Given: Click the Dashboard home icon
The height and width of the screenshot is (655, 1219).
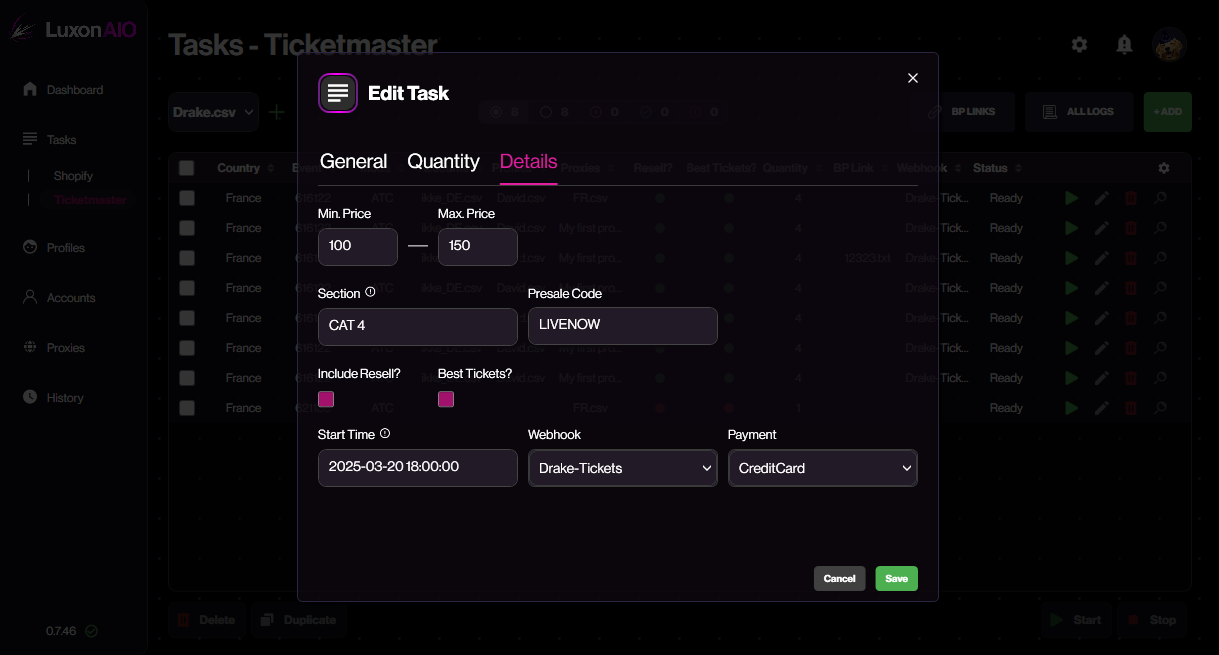Looking at the screenshot, I should click(x=30, y=90).
